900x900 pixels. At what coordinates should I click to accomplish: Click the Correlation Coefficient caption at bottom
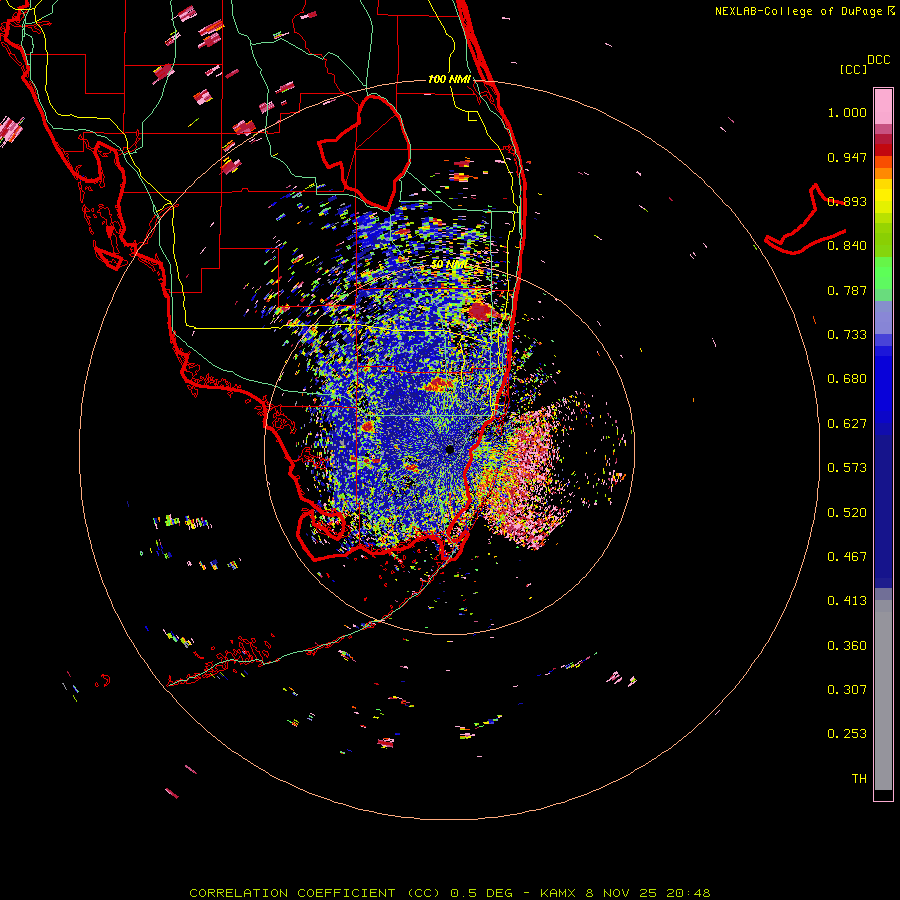pos(450,893)
